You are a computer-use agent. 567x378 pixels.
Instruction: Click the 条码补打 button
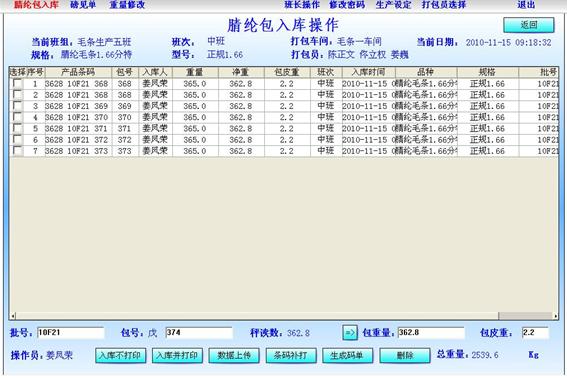[291, 356]
